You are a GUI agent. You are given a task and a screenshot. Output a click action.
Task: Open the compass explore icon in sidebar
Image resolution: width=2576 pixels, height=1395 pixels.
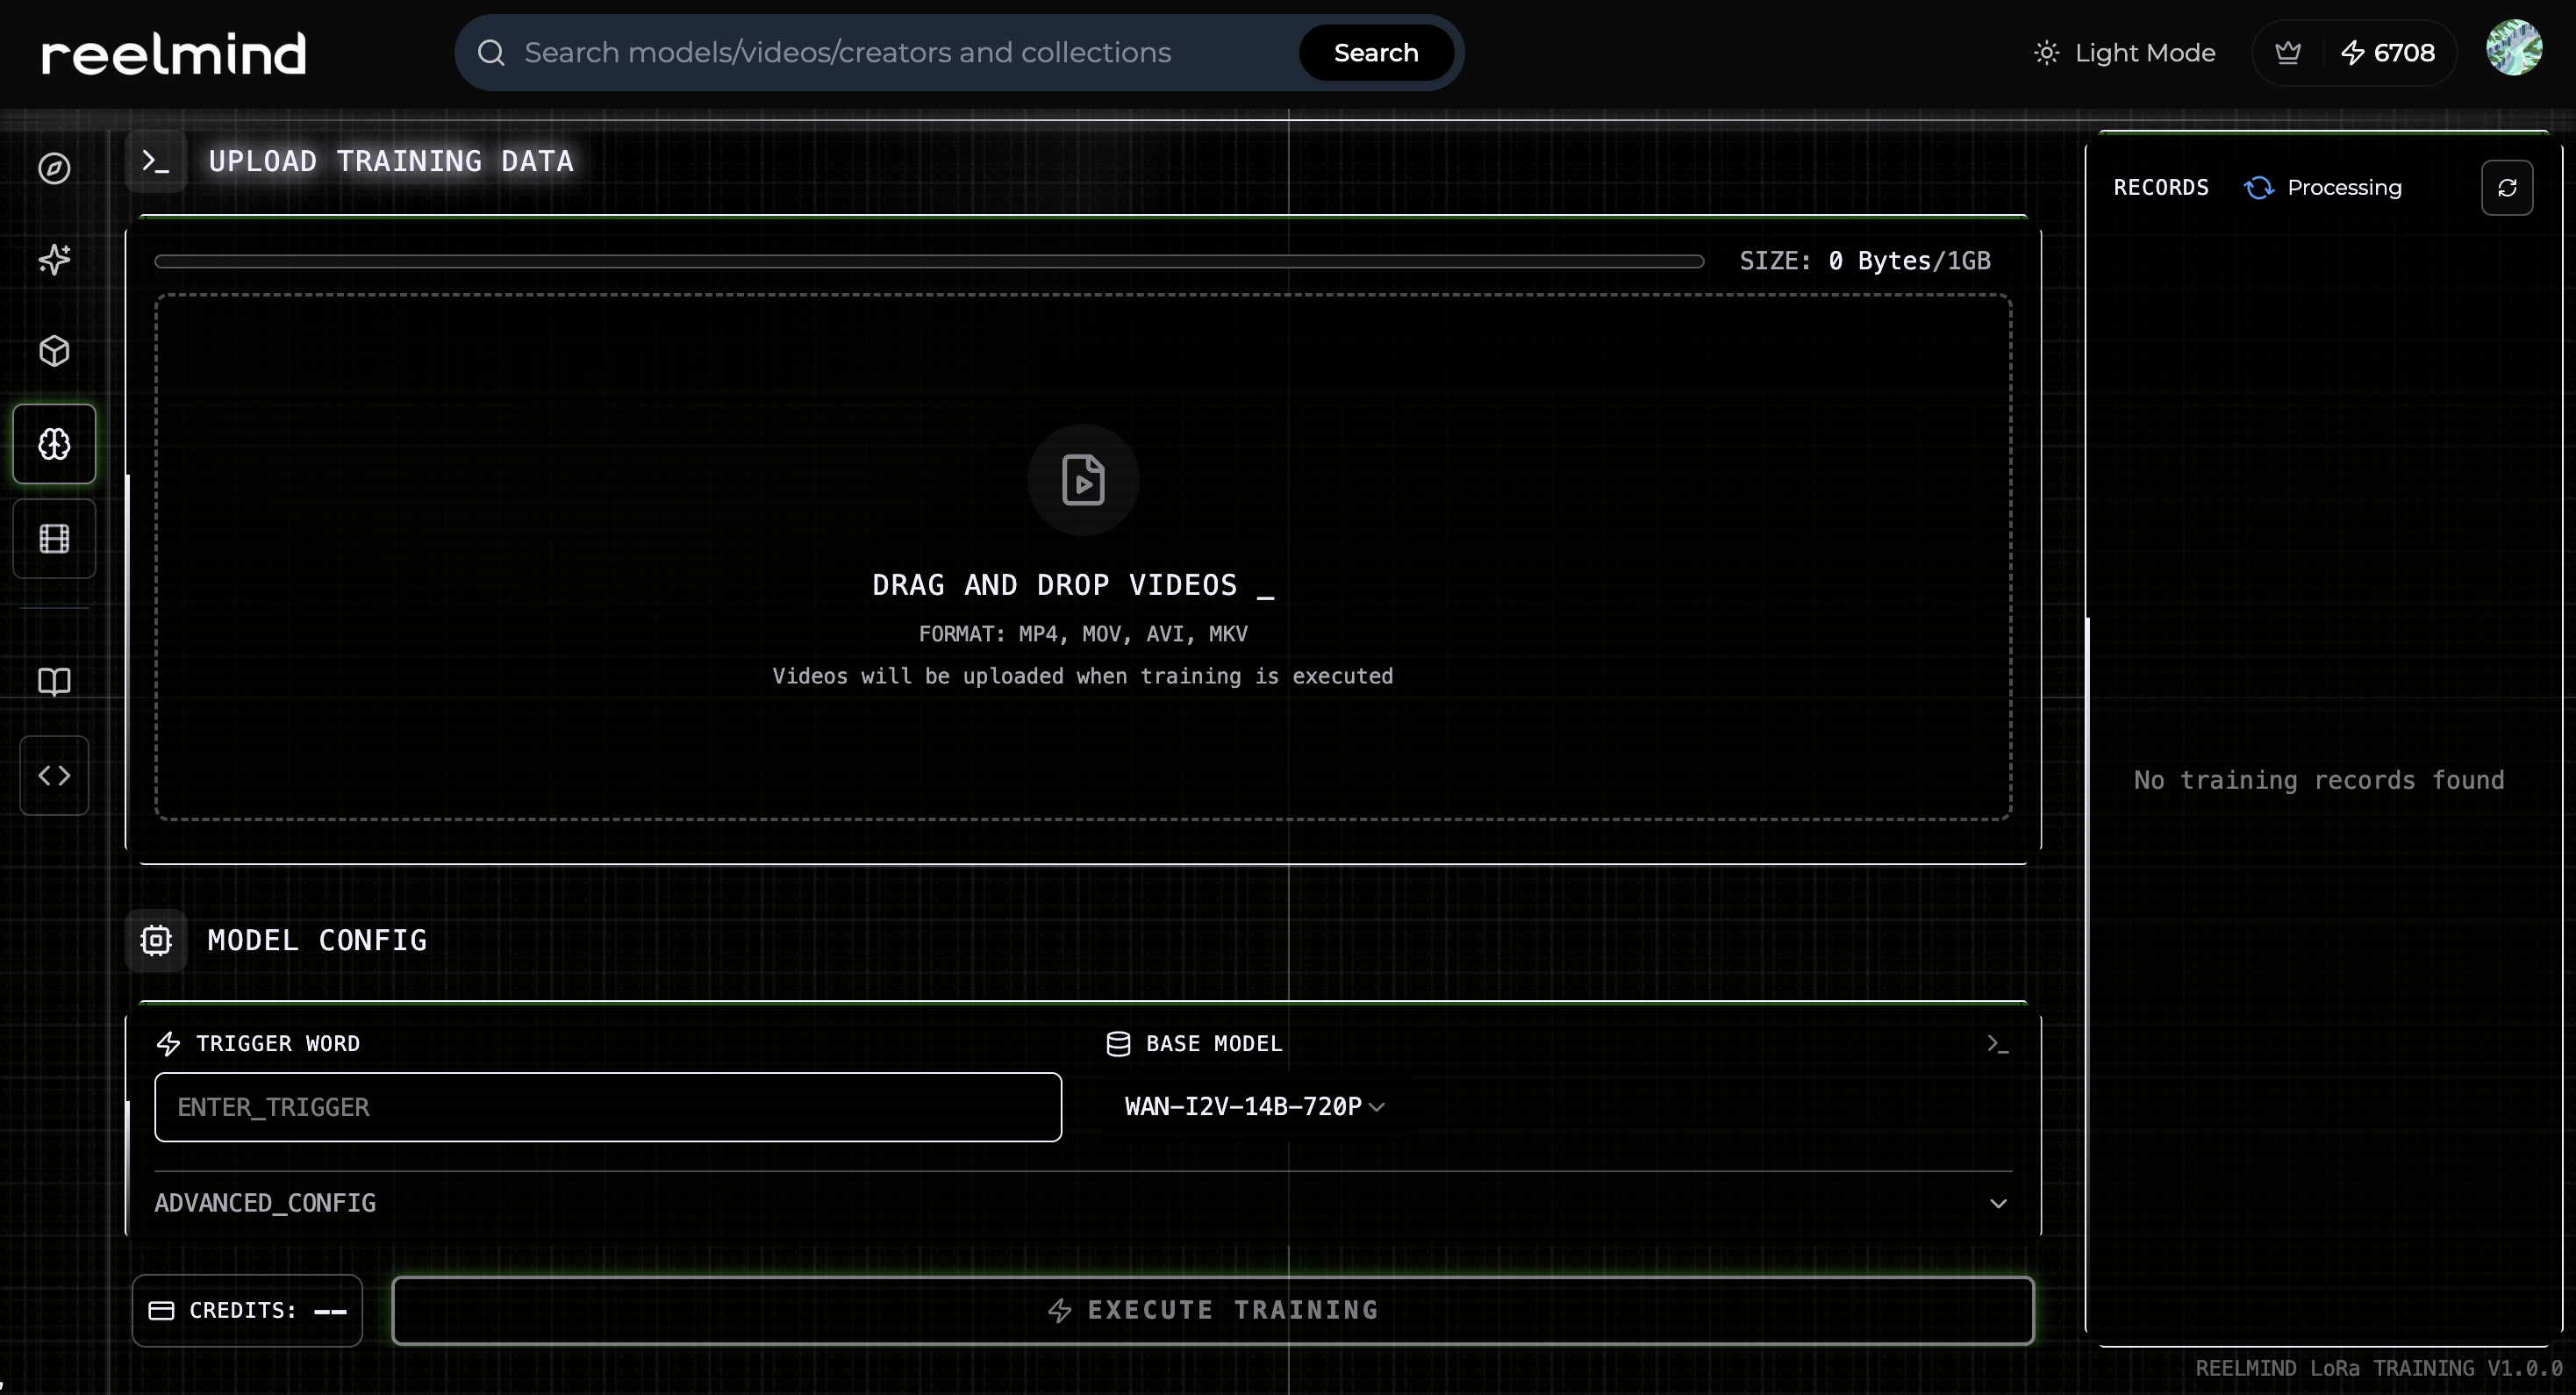[x=54, y=168]
